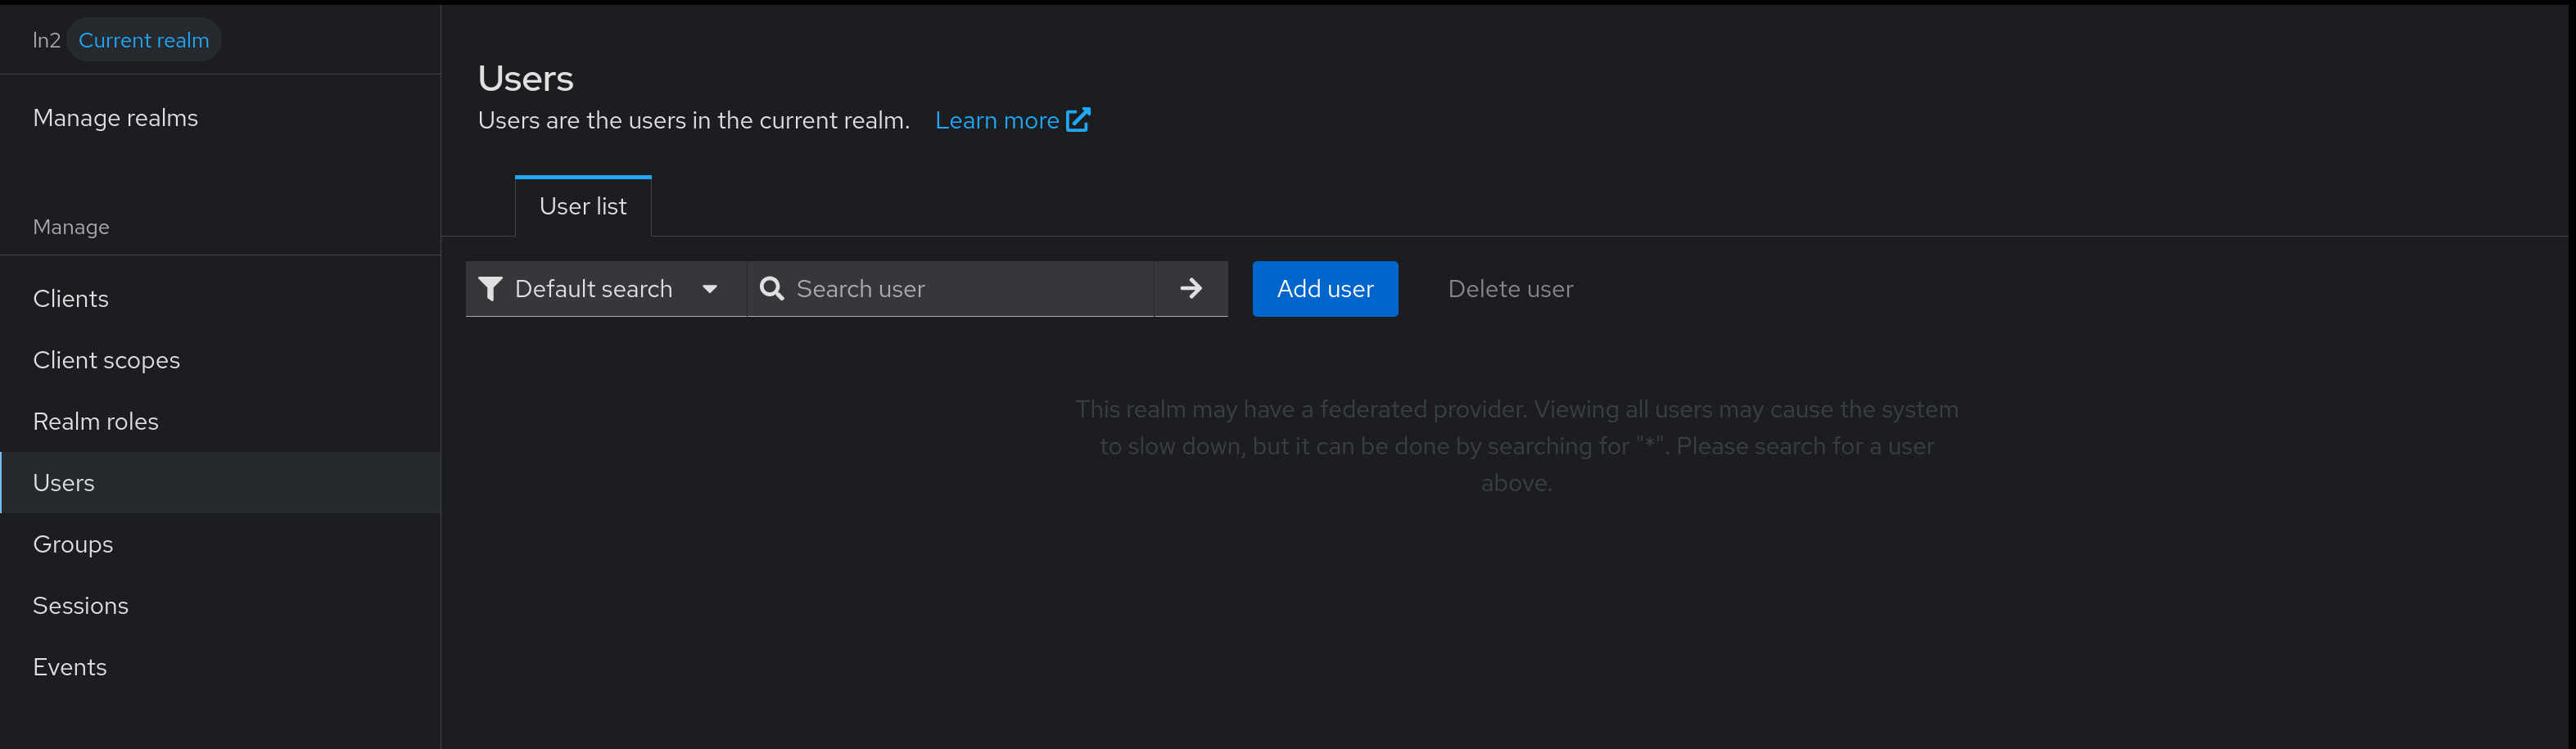Screen dimensions: 2576x749
Task: Open the Groups section
Action: (x=73, y=544)
